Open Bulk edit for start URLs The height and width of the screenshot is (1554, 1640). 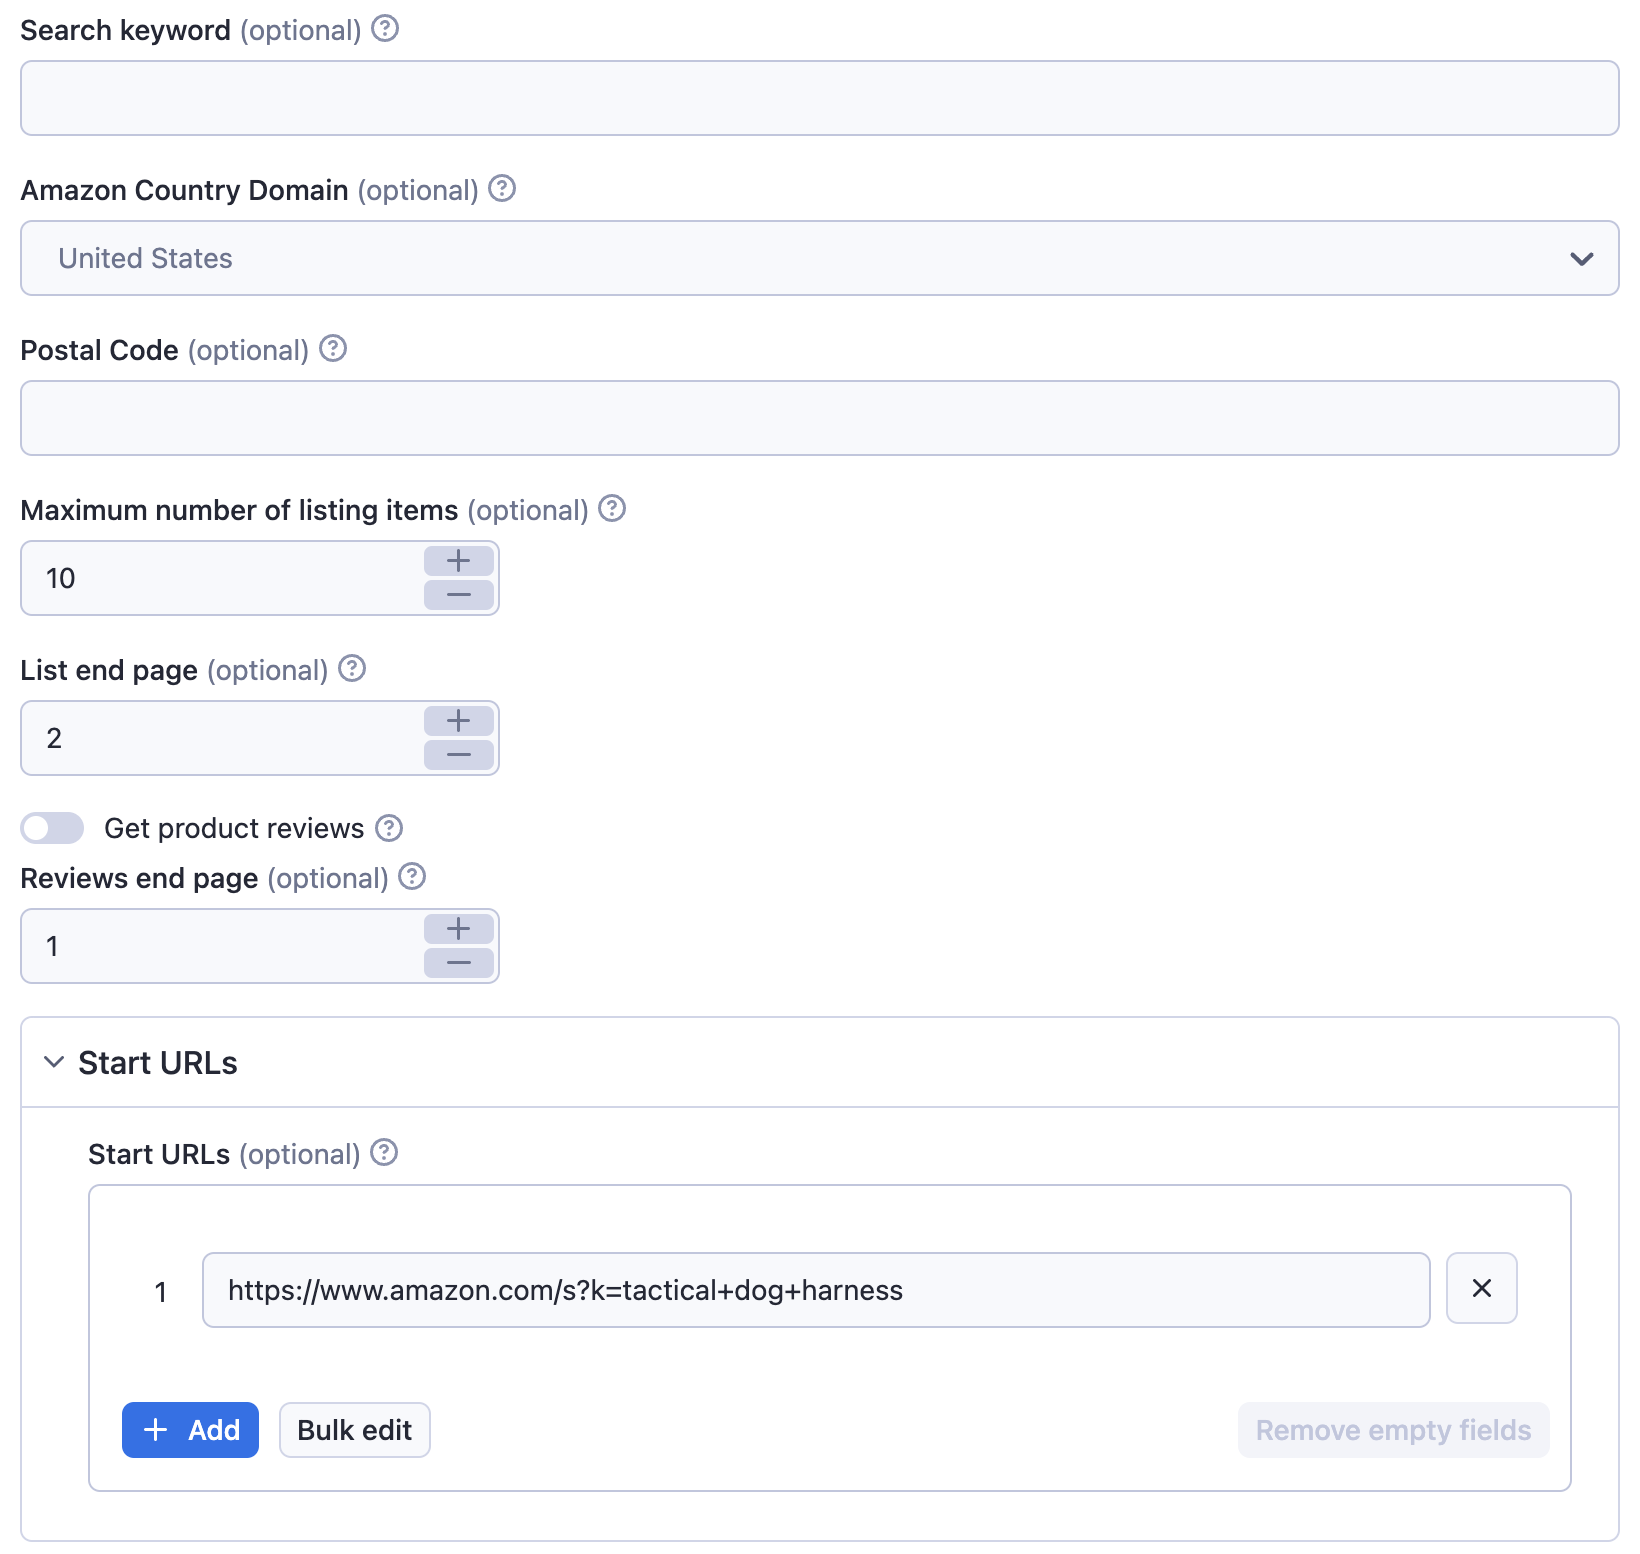click(354, 1430)
